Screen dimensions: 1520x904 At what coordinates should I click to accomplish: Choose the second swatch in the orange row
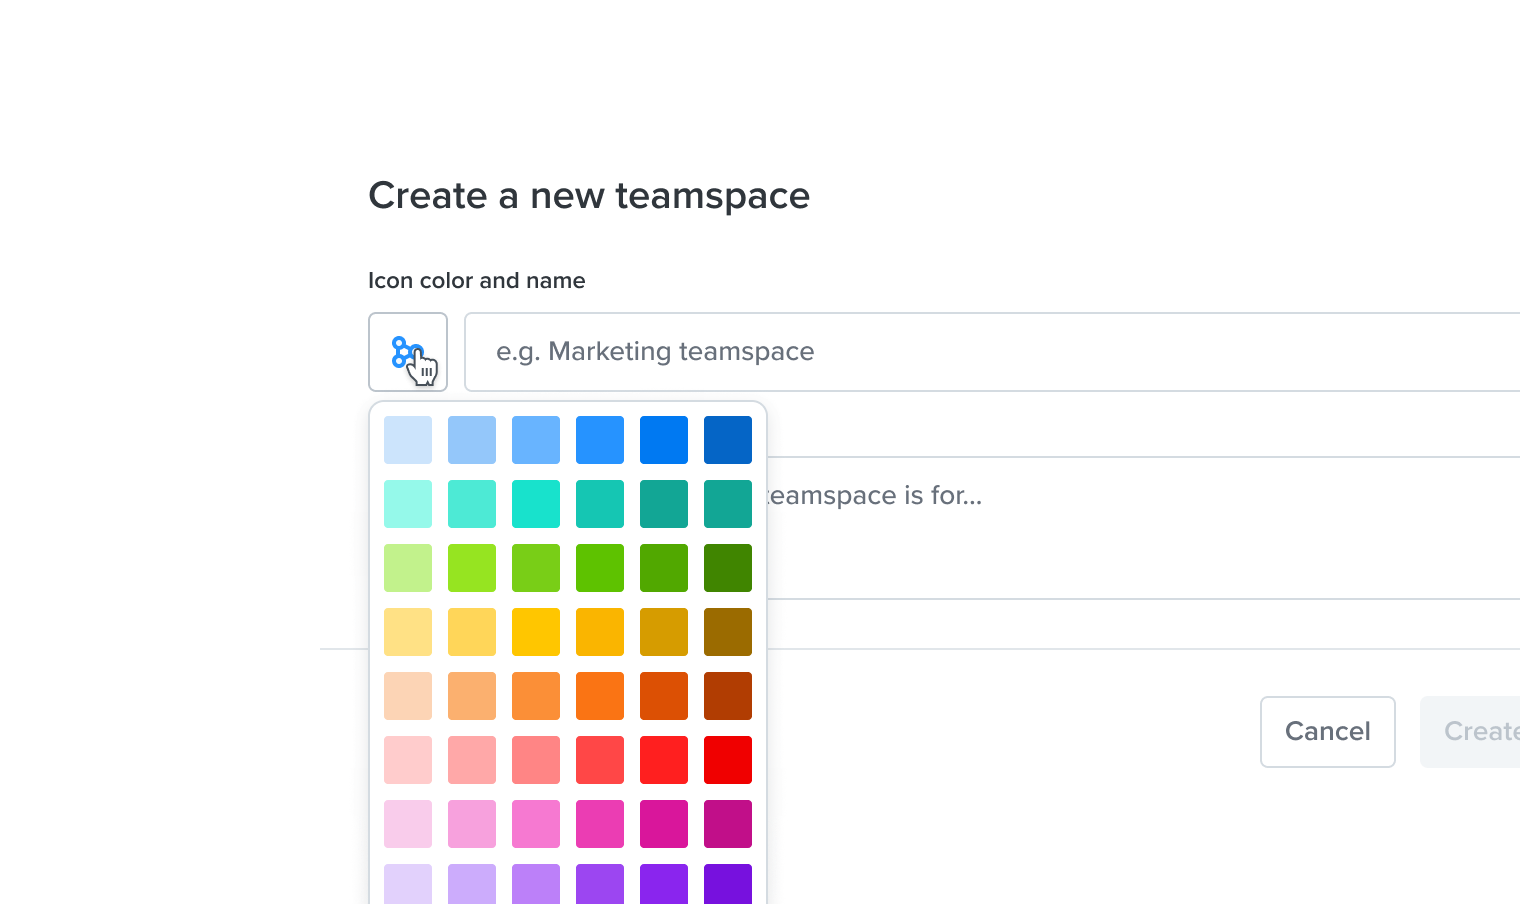(x=472, y=696)
